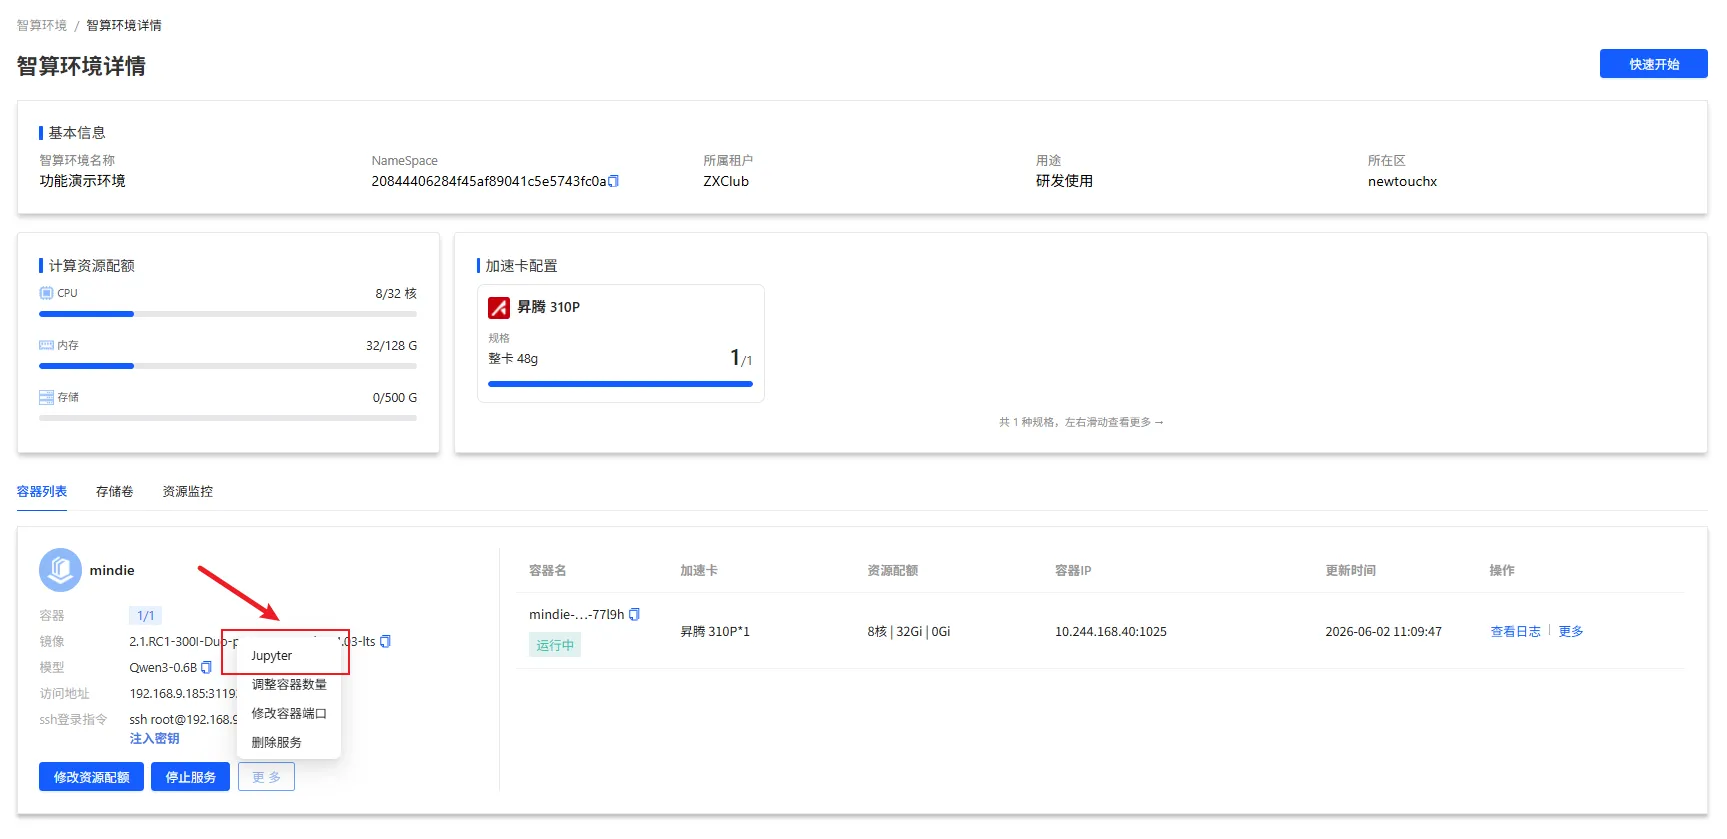The width and height of the screenshot is (1727, 839).
Task: Click the 注入密钥 link
Action: pos(154,739)
